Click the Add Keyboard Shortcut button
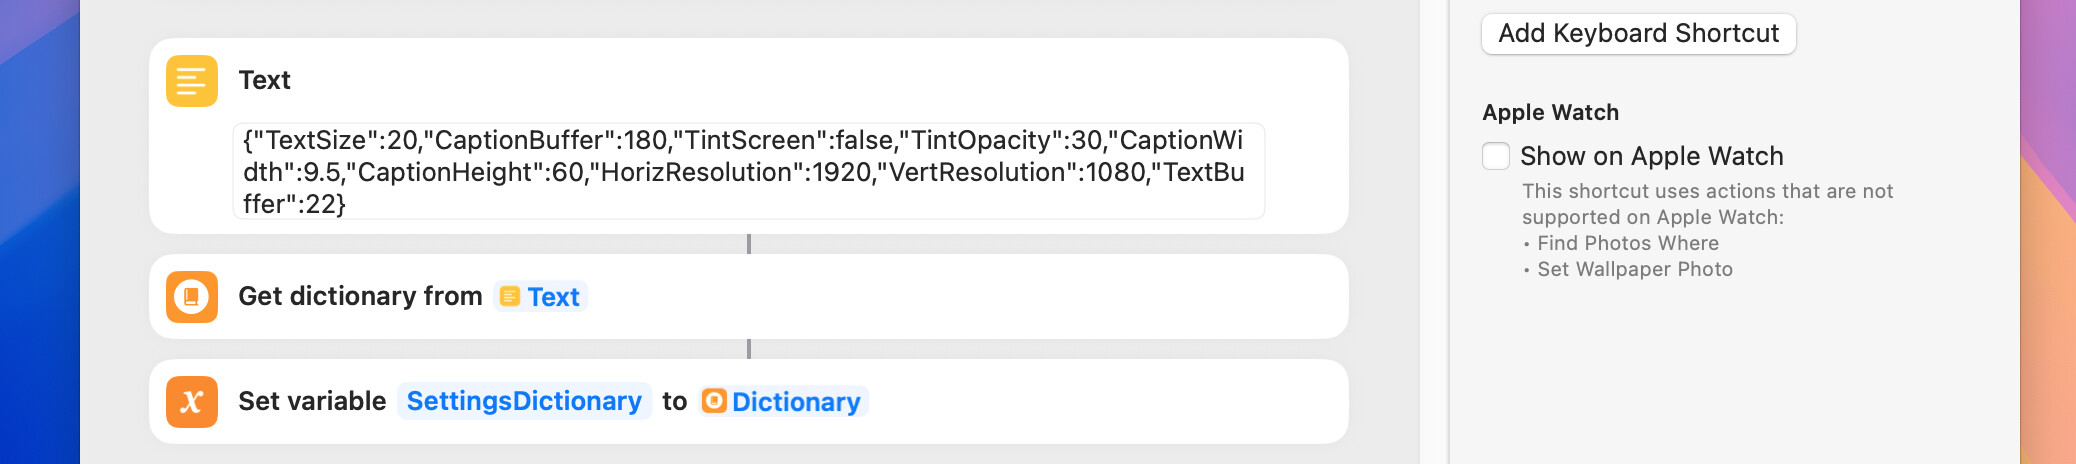The width and height of the screenshot is (2076, 464). pyautogui.click(x=1639, y=34)
